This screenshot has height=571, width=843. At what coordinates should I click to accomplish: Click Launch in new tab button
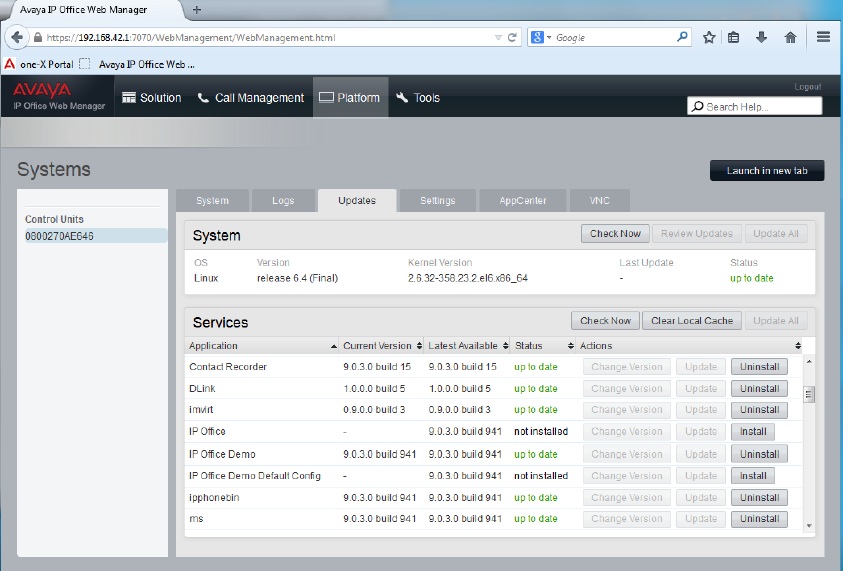pyautogui.click(x=767, y=170)
